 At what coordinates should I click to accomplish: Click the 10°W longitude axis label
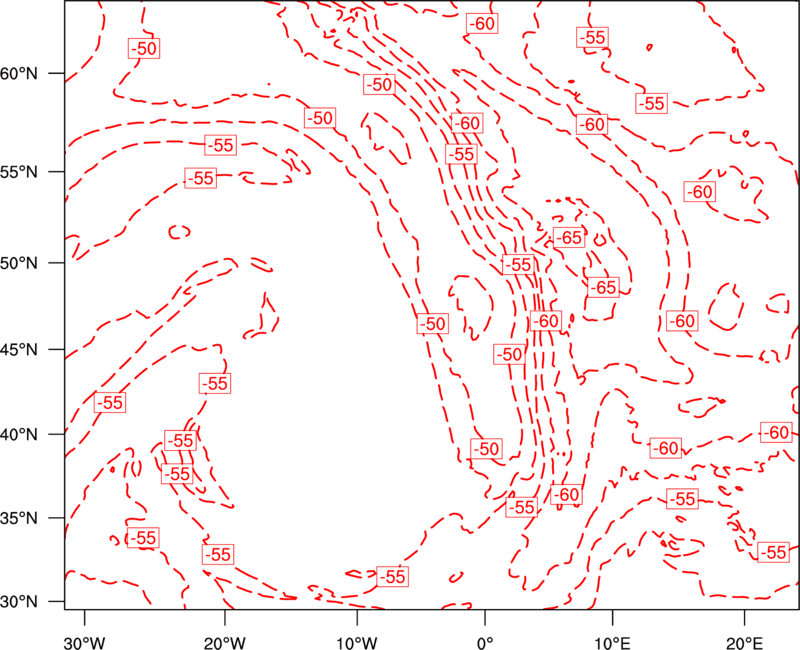click(x=357, y=642)
